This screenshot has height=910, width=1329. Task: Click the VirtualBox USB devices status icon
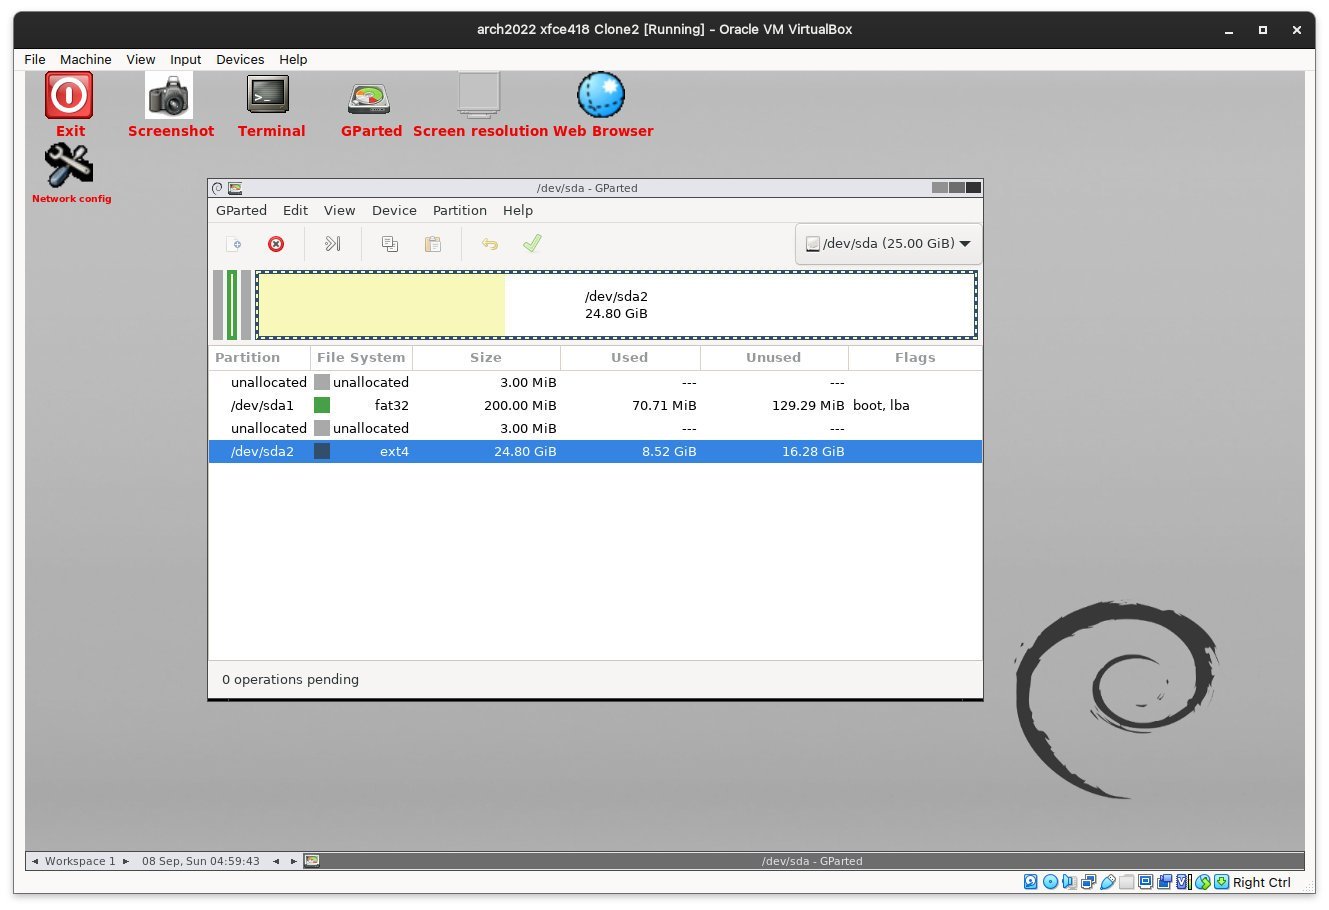point(1108,882)
